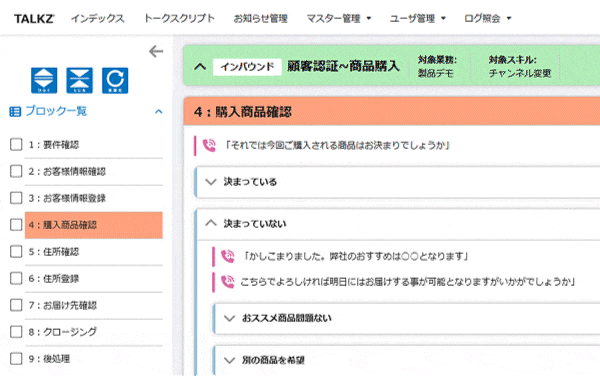This screenshot has height=376, width=600.
Task: Collapse the green script header chevron
Action: click(x=200, y=67)
